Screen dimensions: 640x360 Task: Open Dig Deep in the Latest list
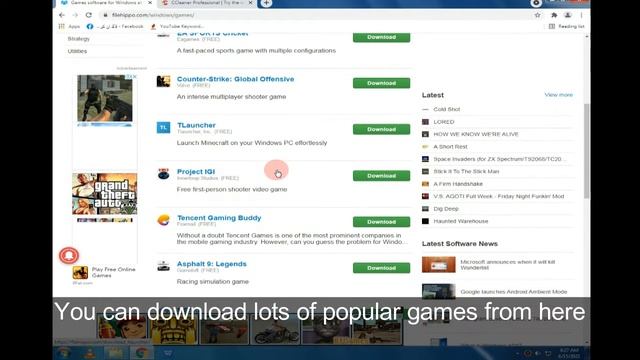pyautogui.click(x=446, y=209)
